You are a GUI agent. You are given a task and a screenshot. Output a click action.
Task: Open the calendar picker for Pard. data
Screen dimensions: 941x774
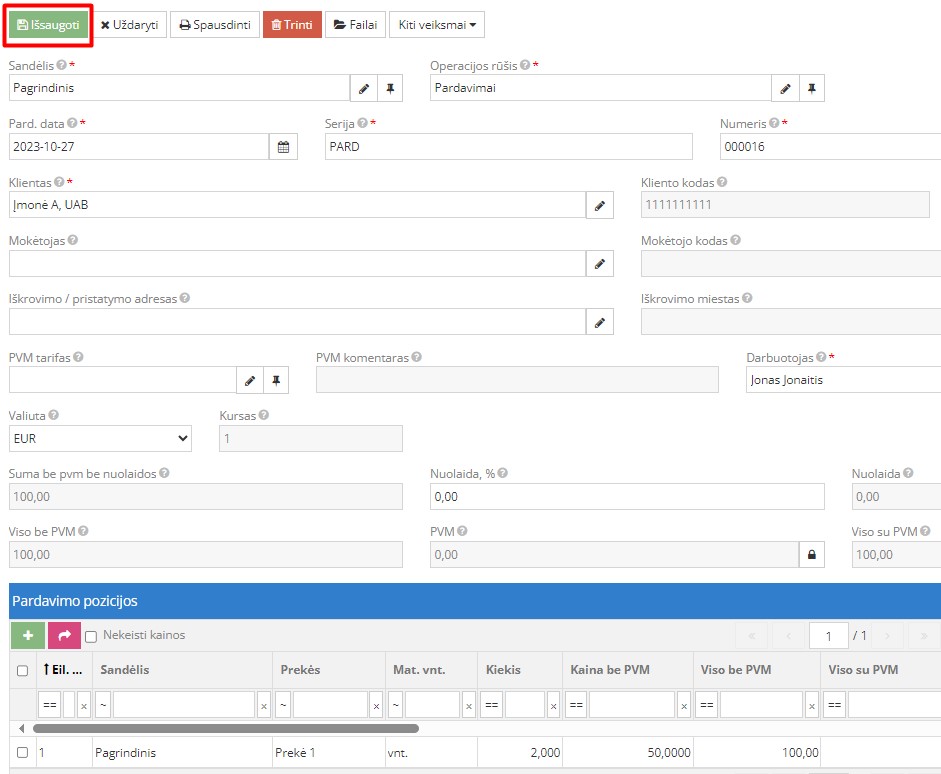283,147
